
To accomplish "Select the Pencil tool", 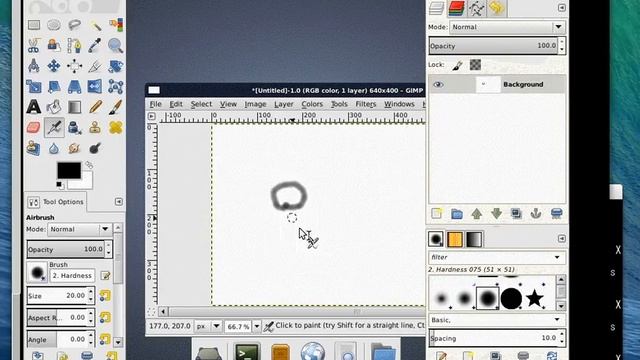I will tap(95, 107).
